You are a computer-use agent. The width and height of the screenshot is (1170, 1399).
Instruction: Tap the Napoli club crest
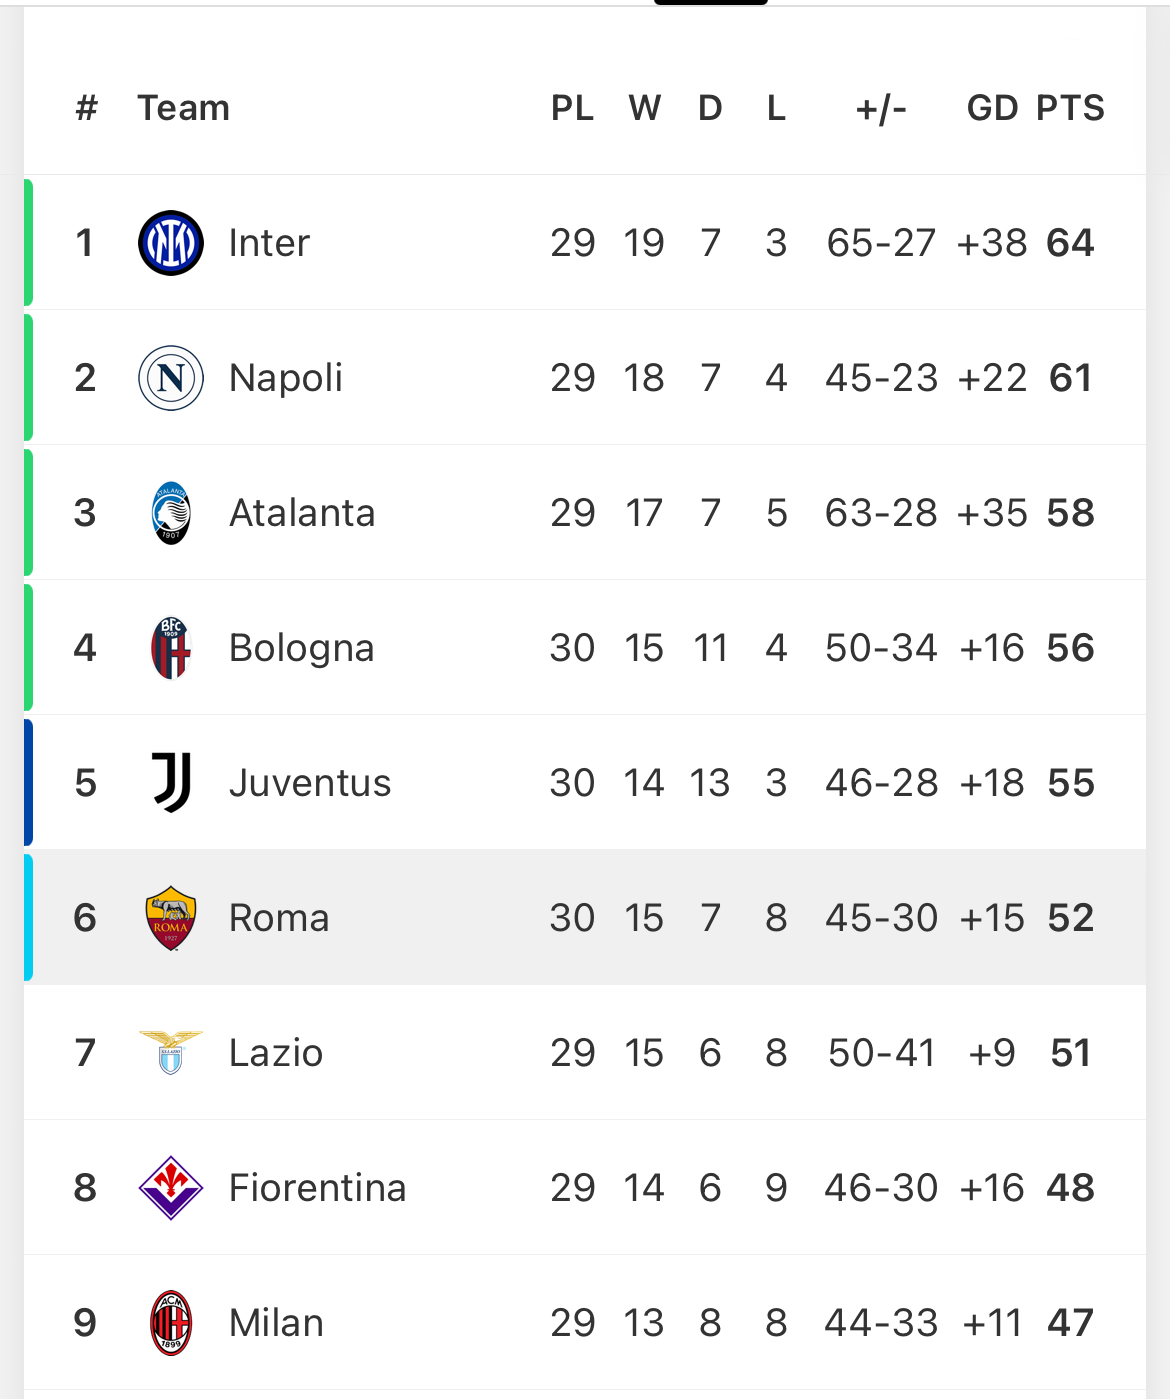coord(171,378)
